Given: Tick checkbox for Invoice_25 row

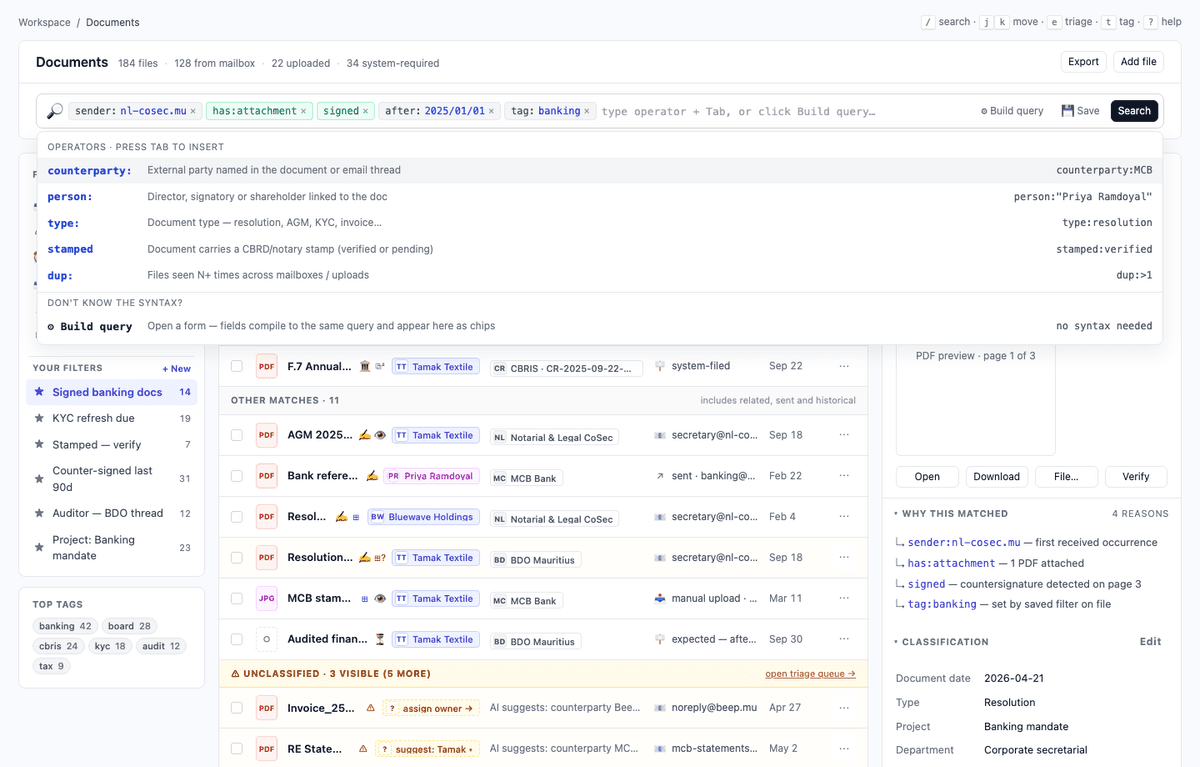Looking at the screenshot, I should (x=237, y=708).
